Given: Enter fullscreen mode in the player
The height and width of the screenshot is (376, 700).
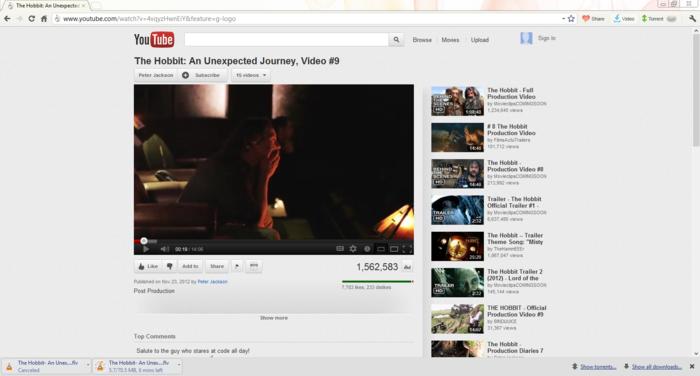Looking at the screenshot, I should click(407, 249).
